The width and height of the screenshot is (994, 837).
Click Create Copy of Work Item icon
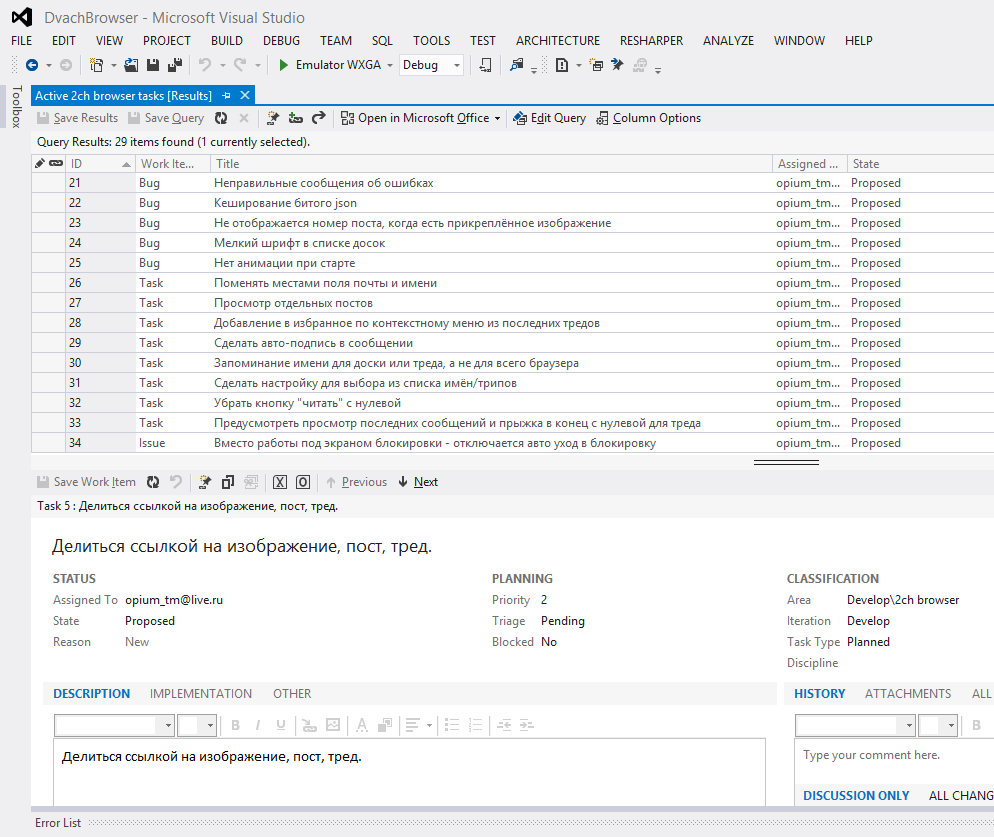(228, 482)
